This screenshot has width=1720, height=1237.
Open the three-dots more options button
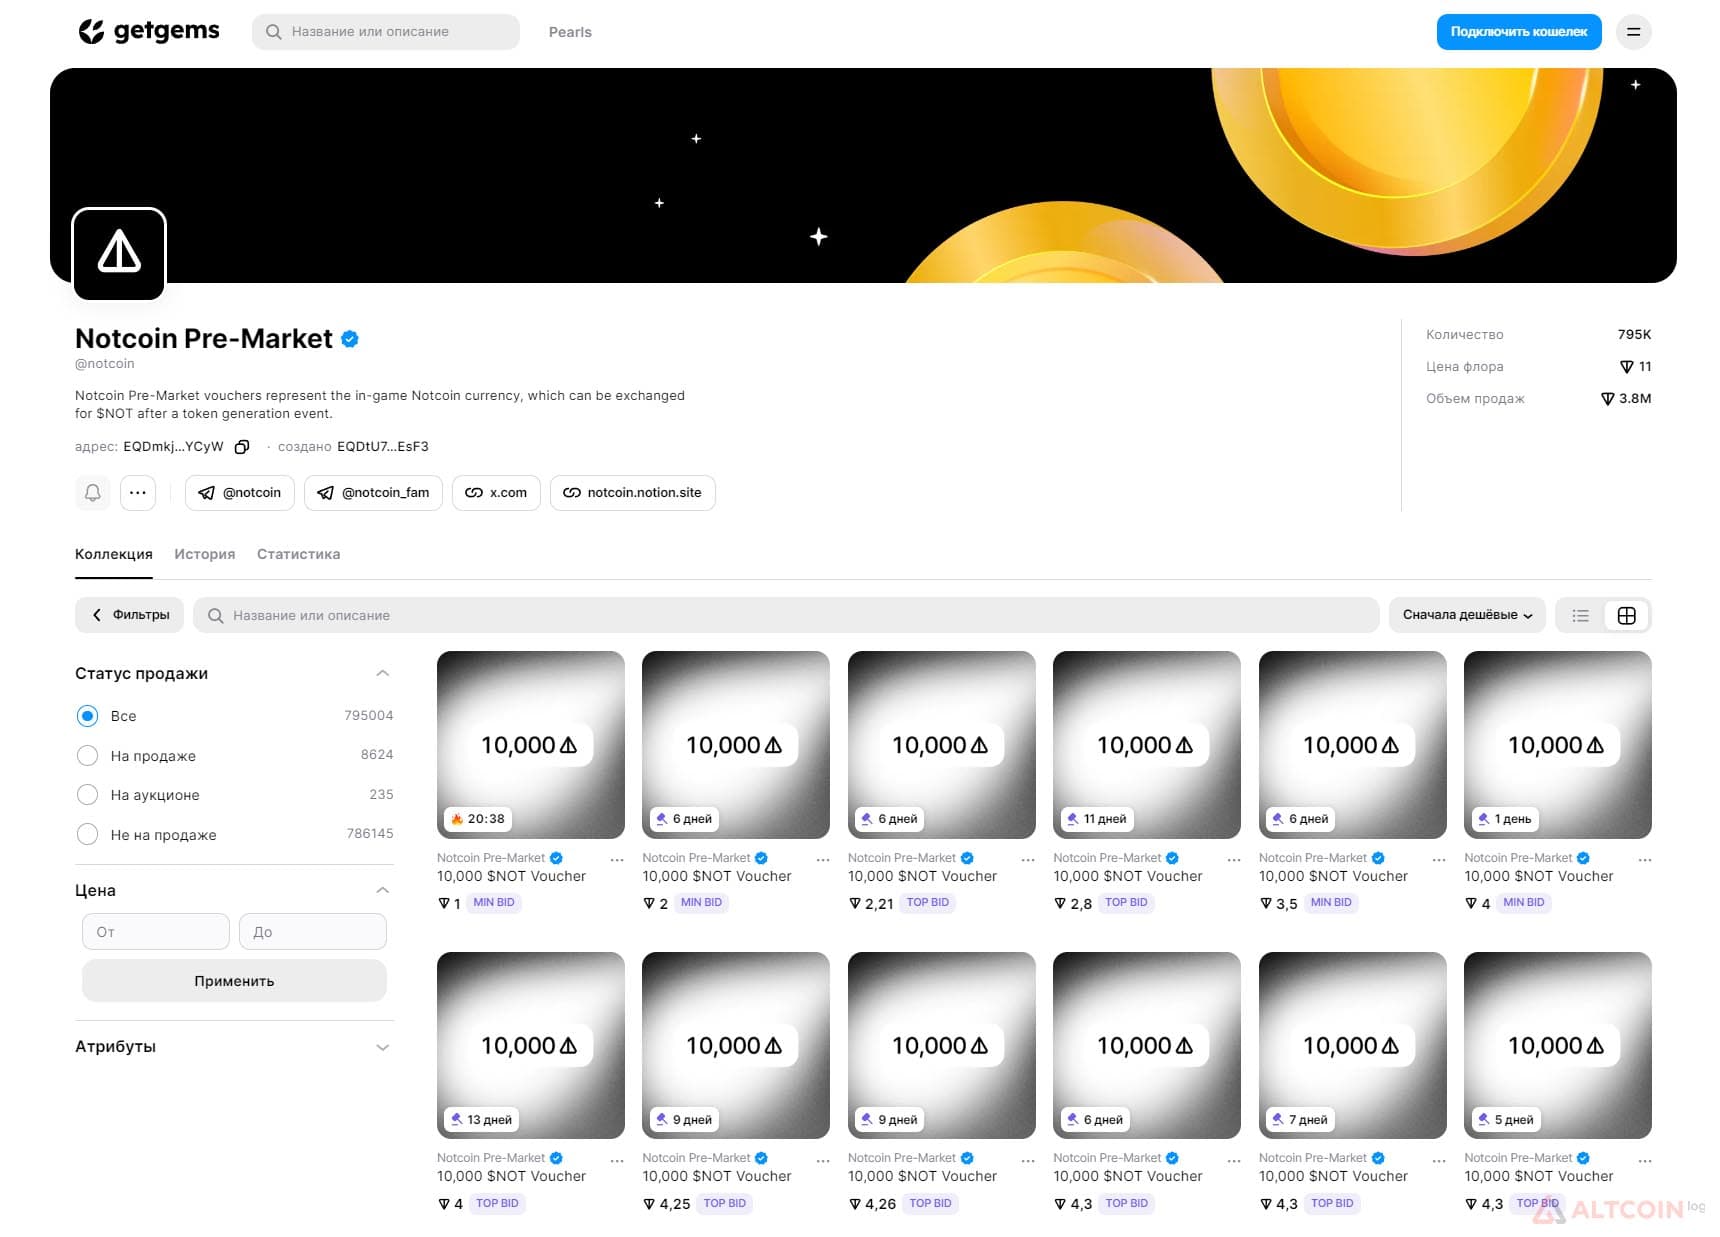pos(138,493)
